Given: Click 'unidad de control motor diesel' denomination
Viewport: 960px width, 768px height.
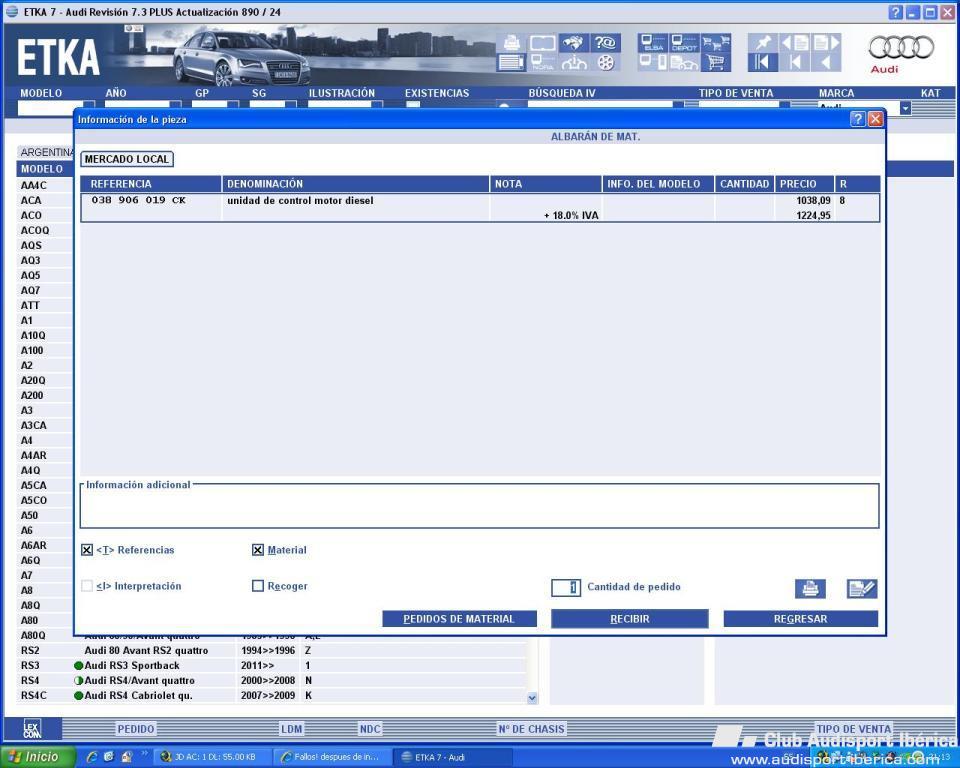Looking at the screenshot, I should point(300,200).
